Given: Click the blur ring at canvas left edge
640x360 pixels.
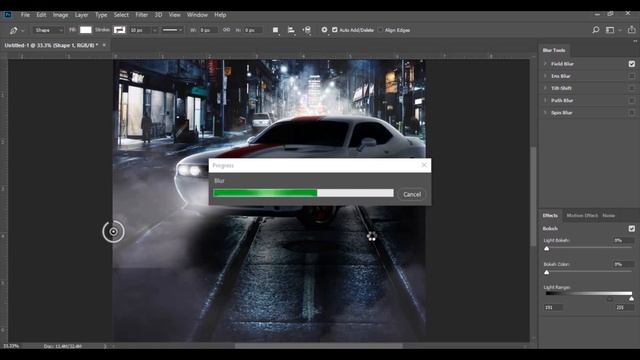Looking at the screenshot, I should 113,232.
